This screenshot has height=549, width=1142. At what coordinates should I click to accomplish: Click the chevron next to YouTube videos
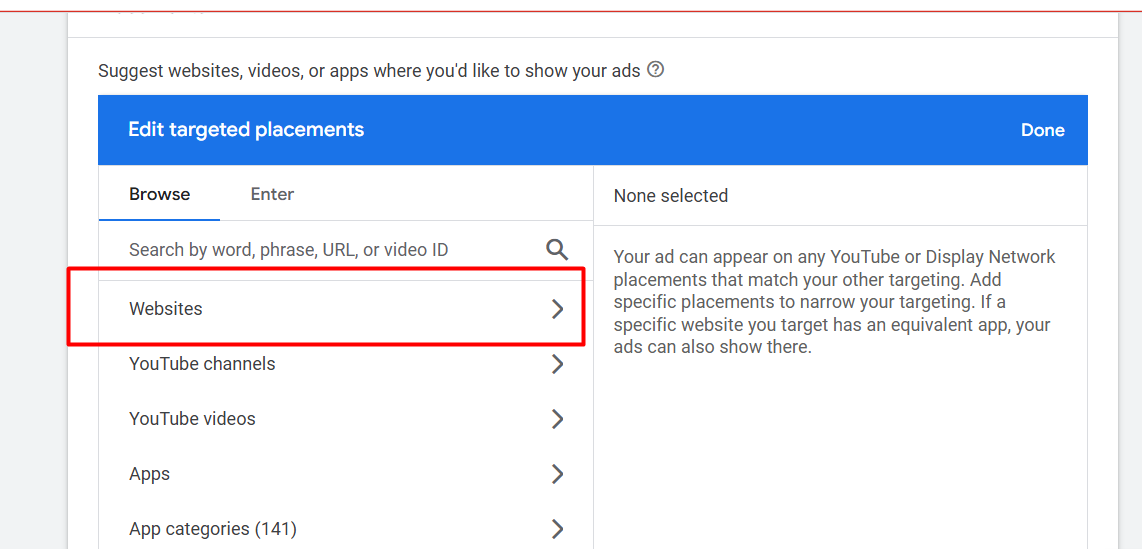point(558,419)
